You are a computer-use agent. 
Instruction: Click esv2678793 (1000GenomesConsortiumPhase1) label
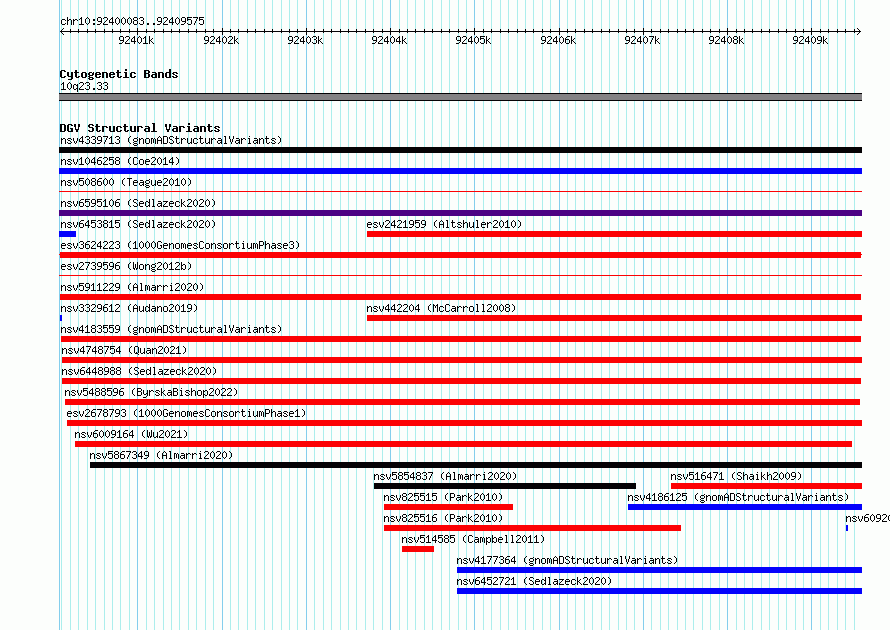coord(186,413)
